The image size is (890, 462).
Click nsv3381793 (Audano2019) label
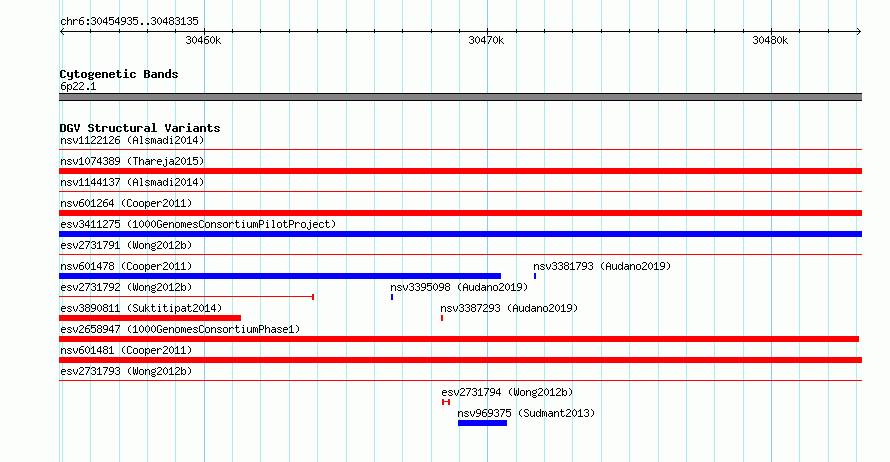[x=602, y=266]
